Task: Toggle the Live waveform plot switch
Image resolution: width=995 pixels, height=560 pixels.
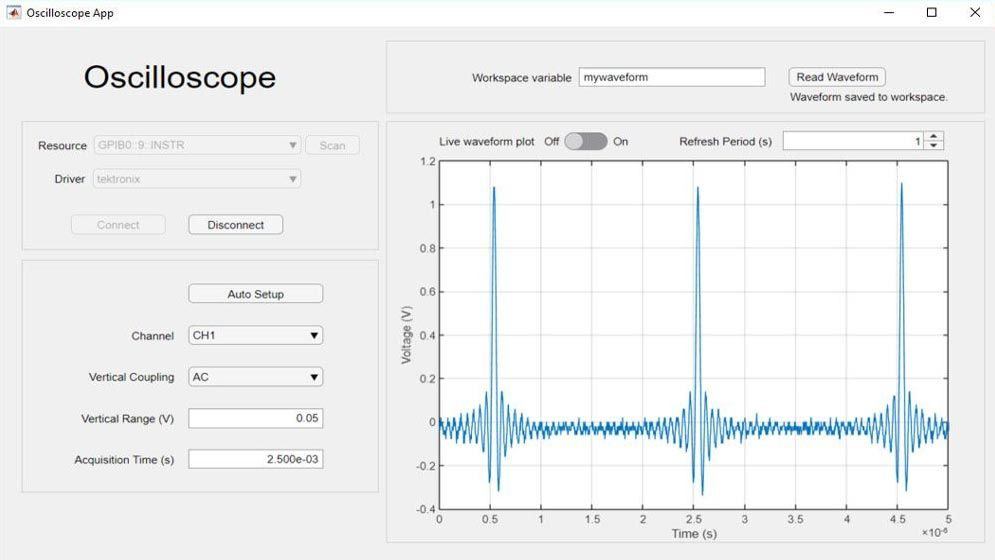Action: coord(586,142)
